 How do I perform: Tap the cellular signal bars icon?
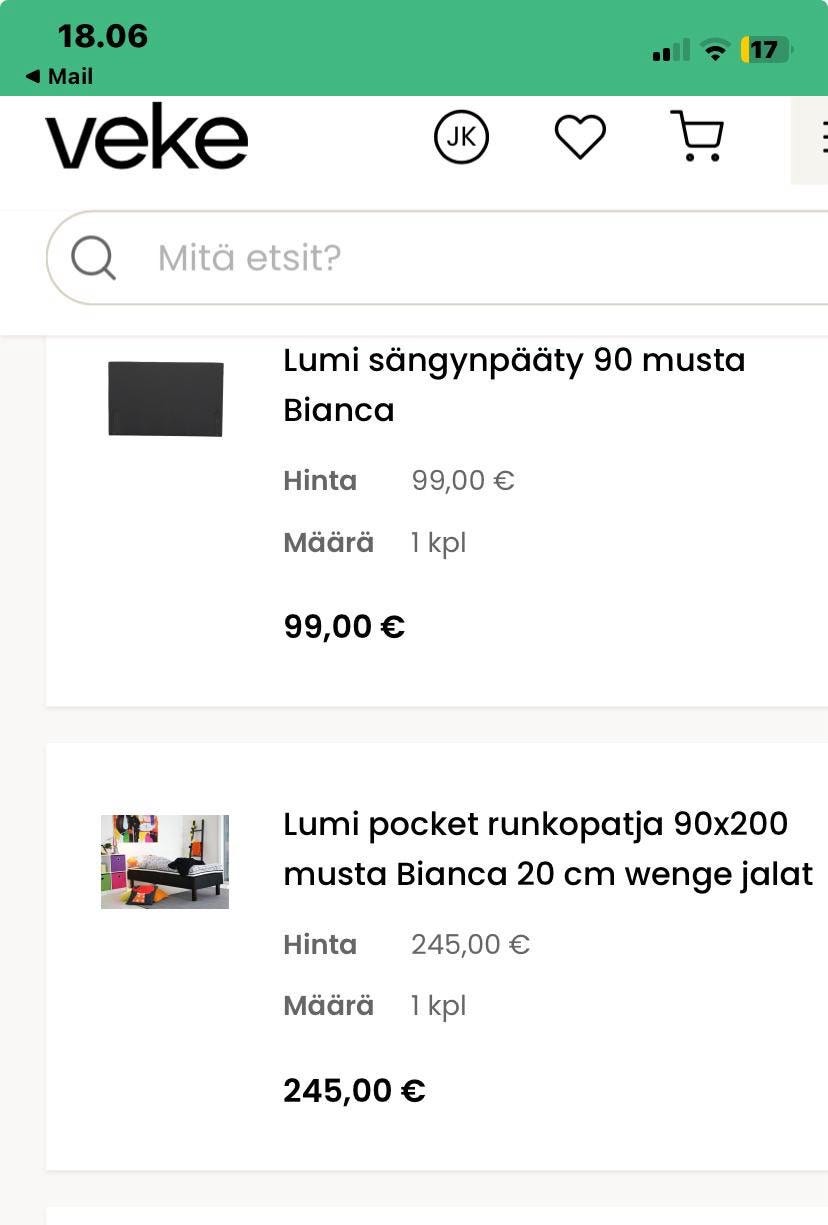tap(671, 50)
